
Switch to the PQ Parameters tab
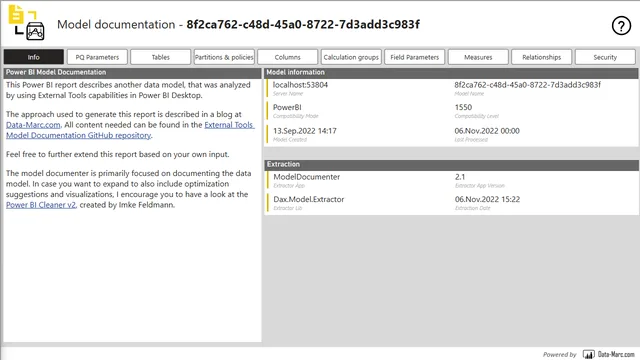click(x=97, y=57)
